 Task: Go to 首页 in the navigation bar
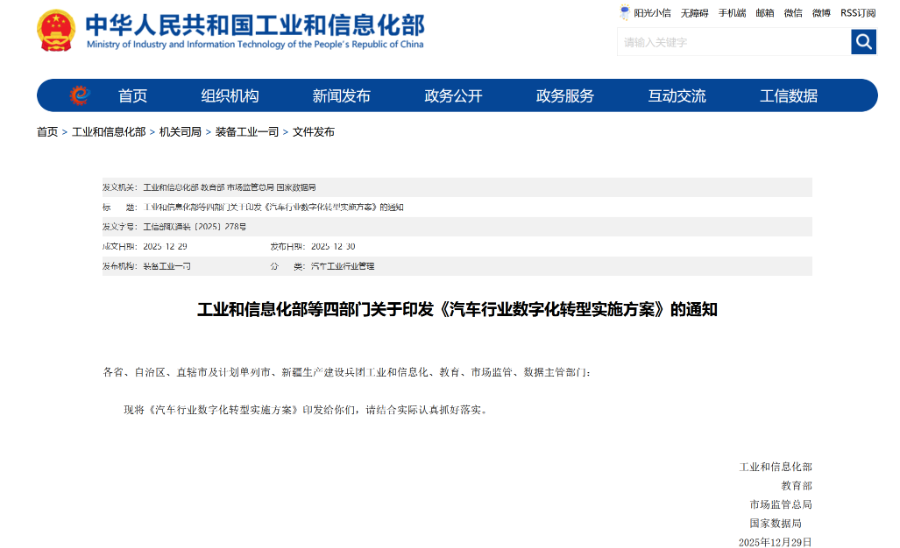pyautogui.click(x=132, y=96)
